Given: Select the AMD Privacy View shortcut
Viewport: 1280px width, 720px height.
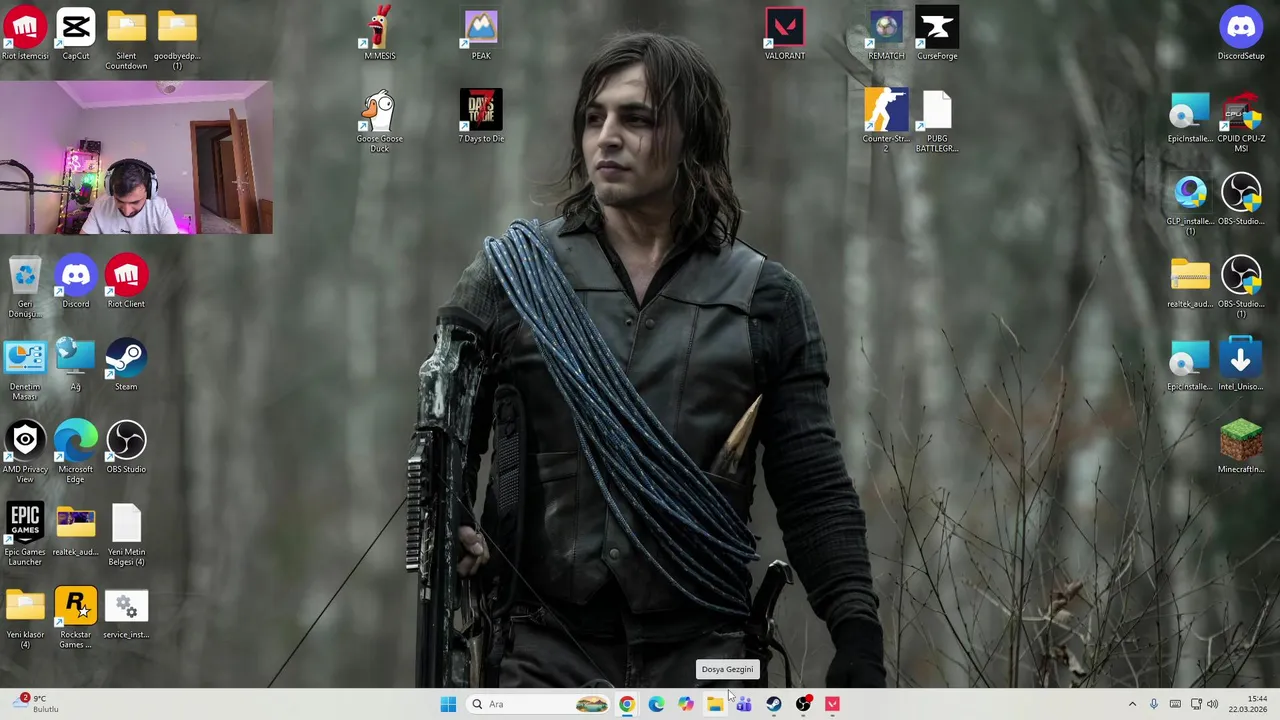Looking at the screenshot, I should (x=25, y=452).
